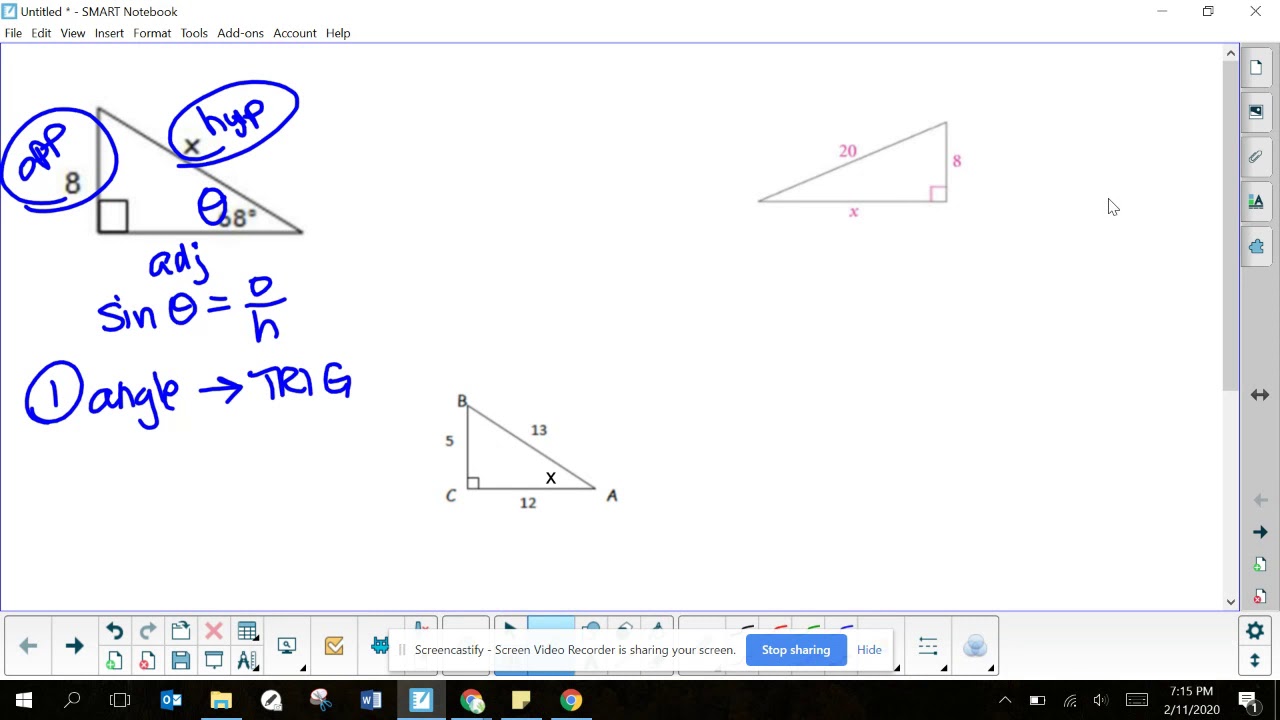Open the screen shade tool
The width and height of the screenshot is (1280, 720).
click(x=213, y=660)
